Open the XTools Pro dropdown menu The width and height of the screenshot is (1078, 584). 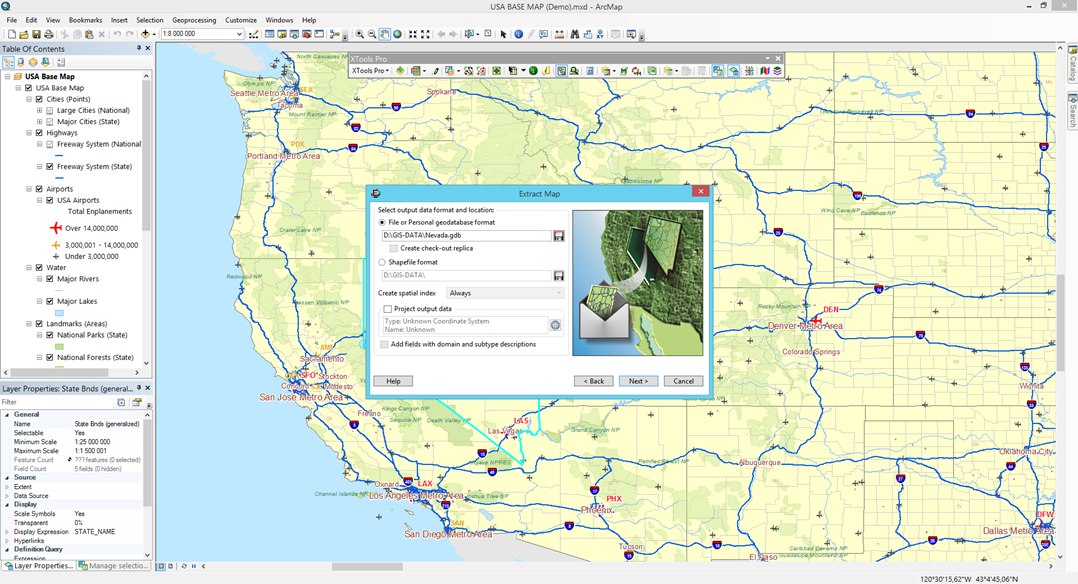[371, 70]
